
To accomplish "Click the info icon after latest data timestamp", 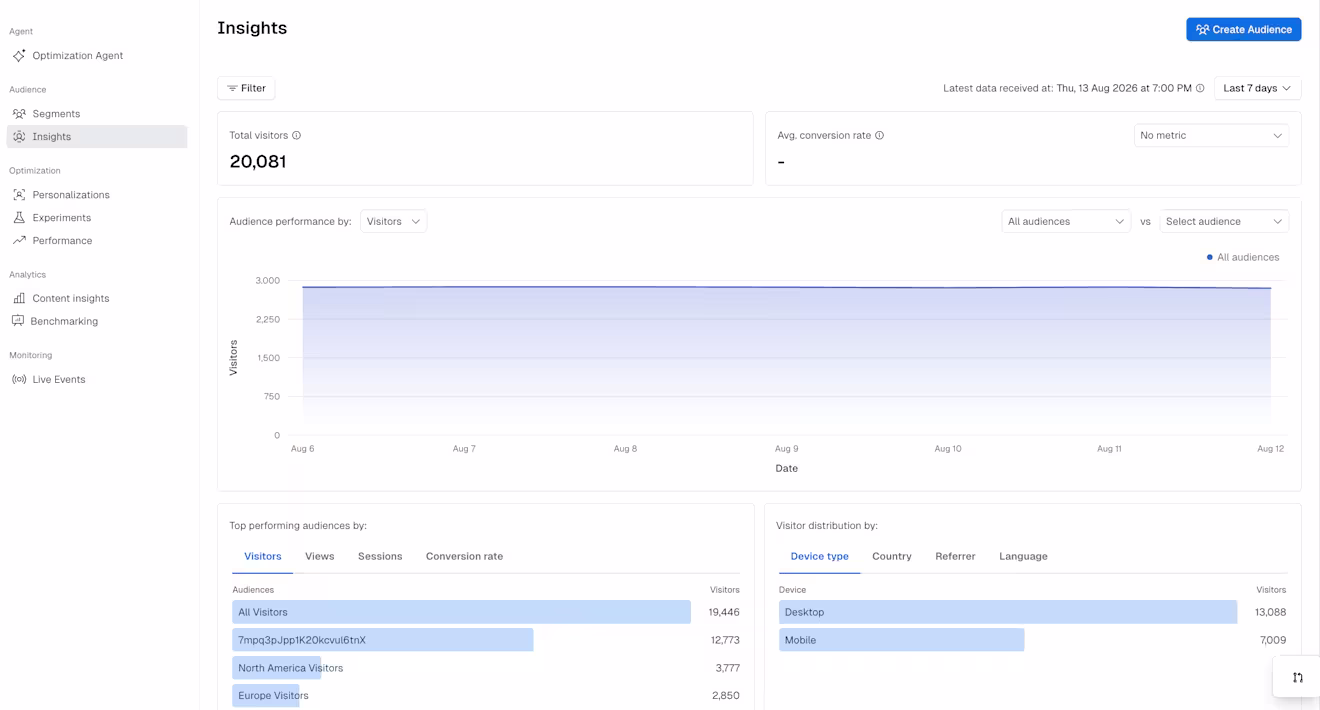I will pyautogui.click(x=1200, y=89).
